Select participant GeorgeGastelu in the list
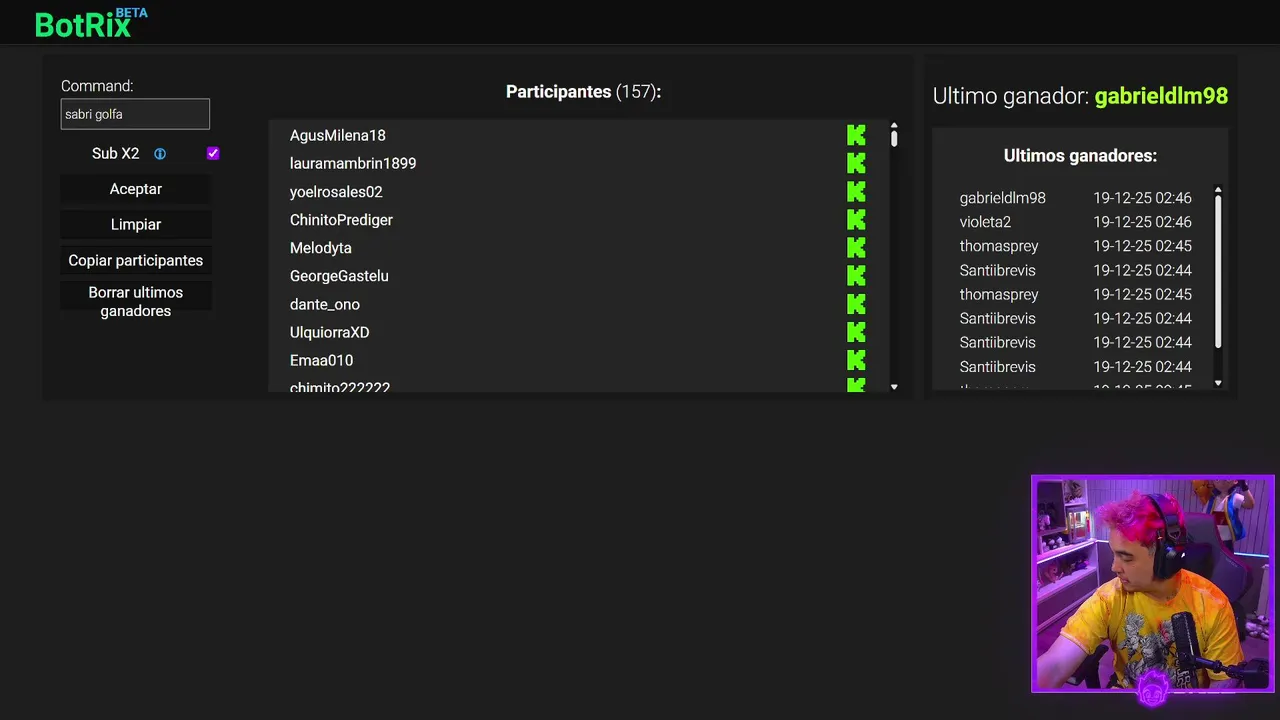 tap(339, 276)
